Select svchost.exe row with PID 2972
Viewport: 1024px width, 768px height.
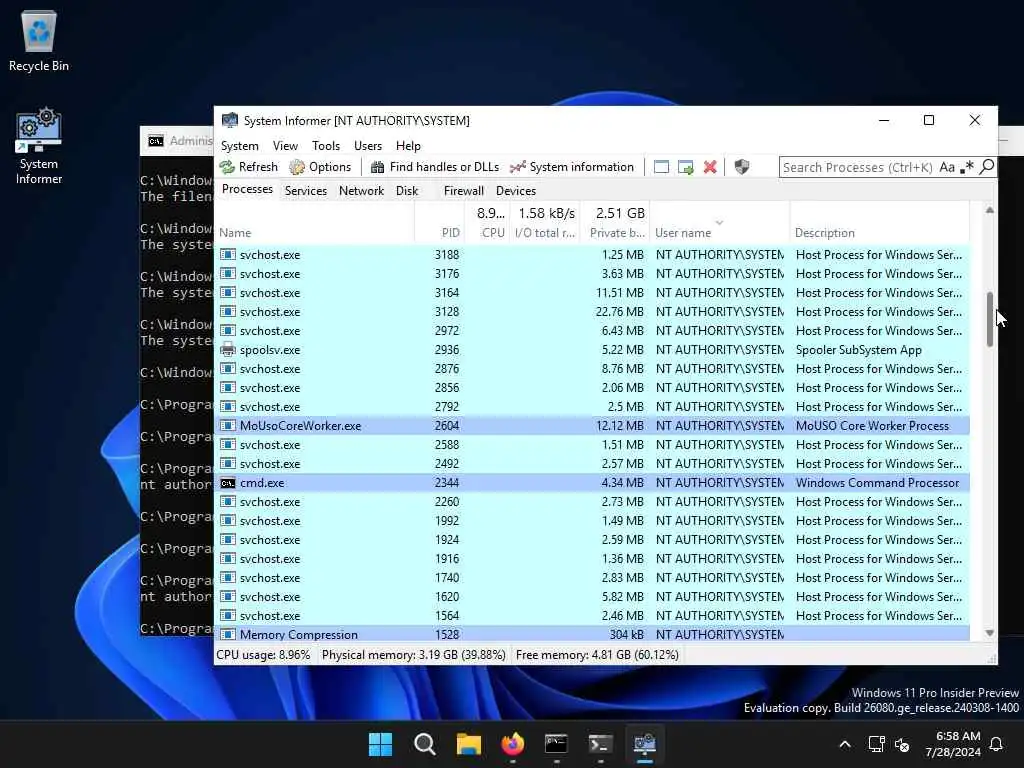point(592,330)
